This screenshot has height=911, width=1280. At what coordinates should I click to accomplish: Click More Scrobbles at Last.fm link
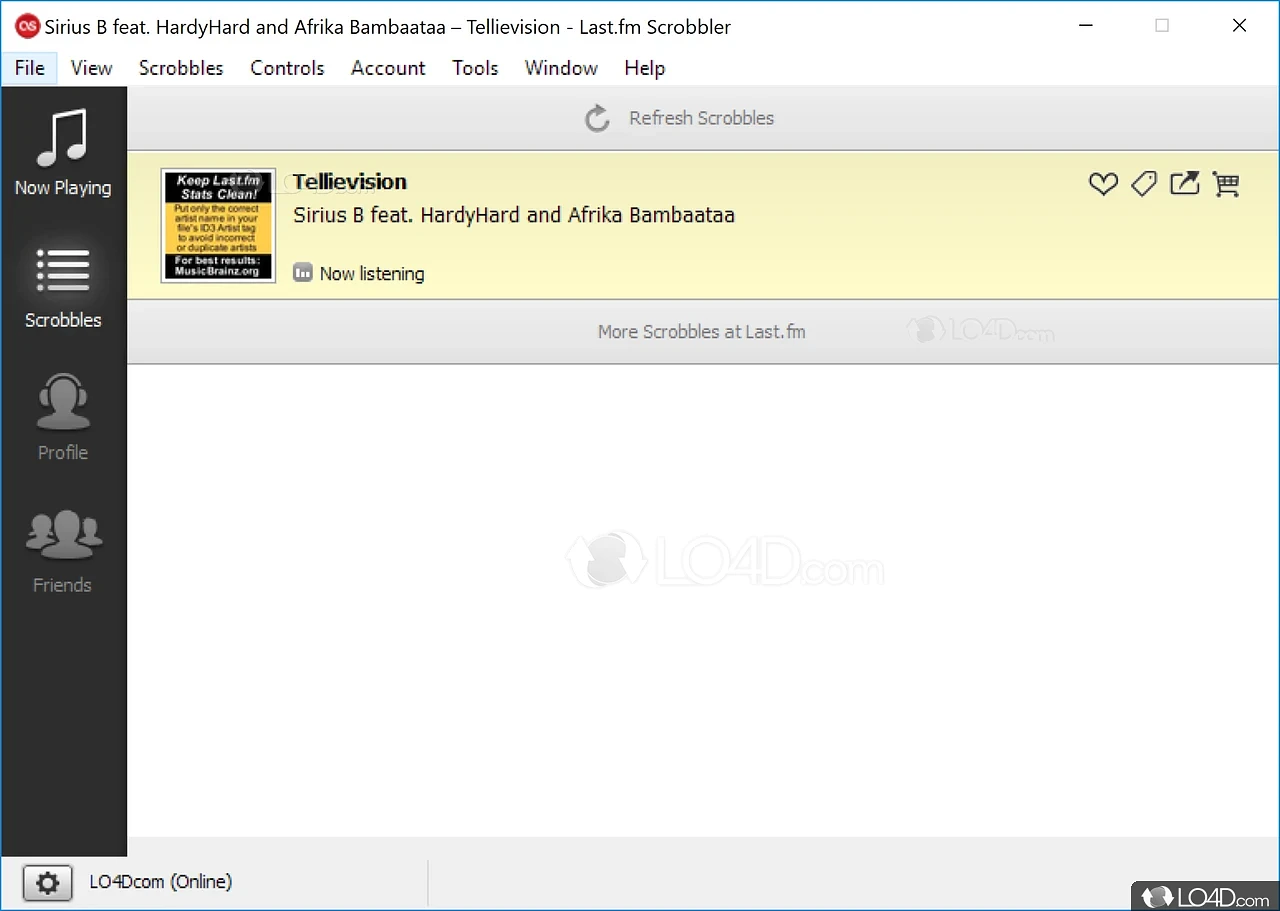coord(702,331)
